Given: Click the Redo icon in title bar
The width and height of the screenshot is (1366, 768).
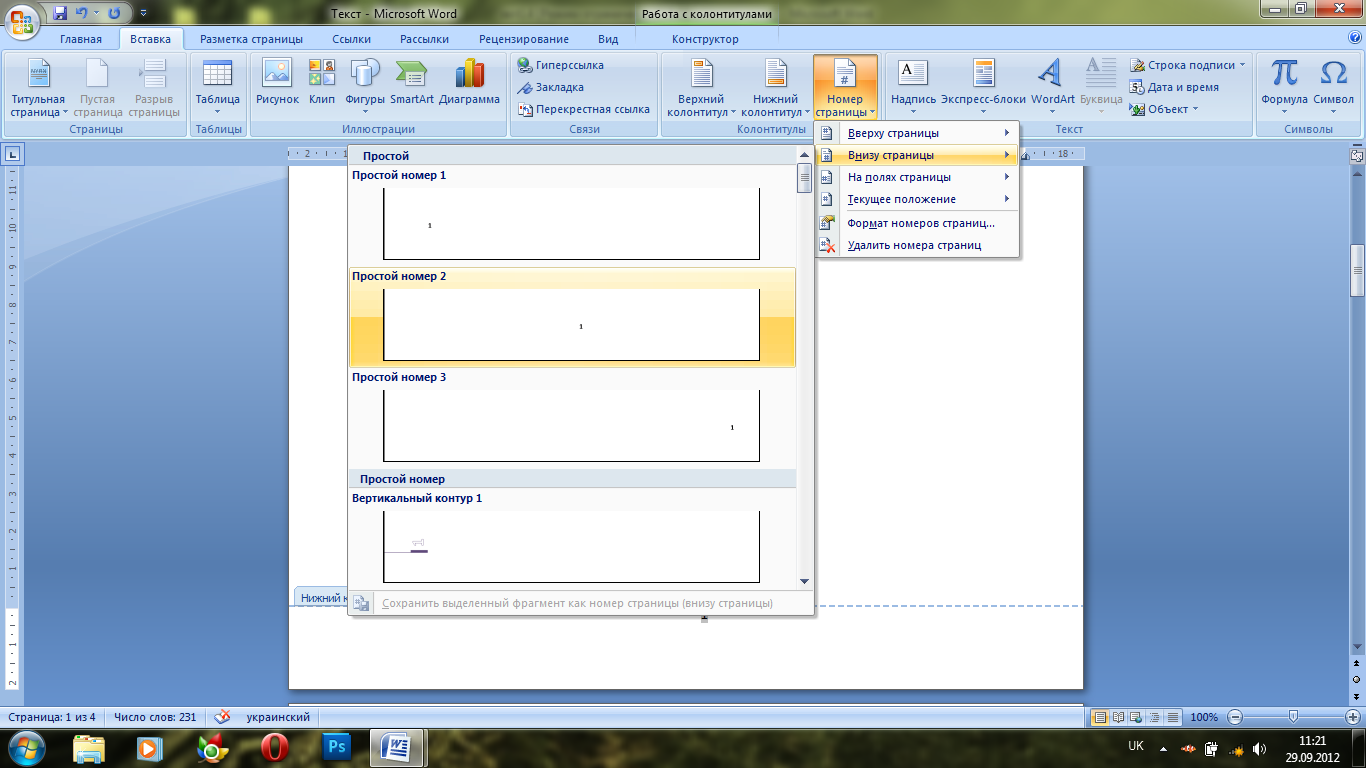Looking at the screenshot, I should [113, 14].
